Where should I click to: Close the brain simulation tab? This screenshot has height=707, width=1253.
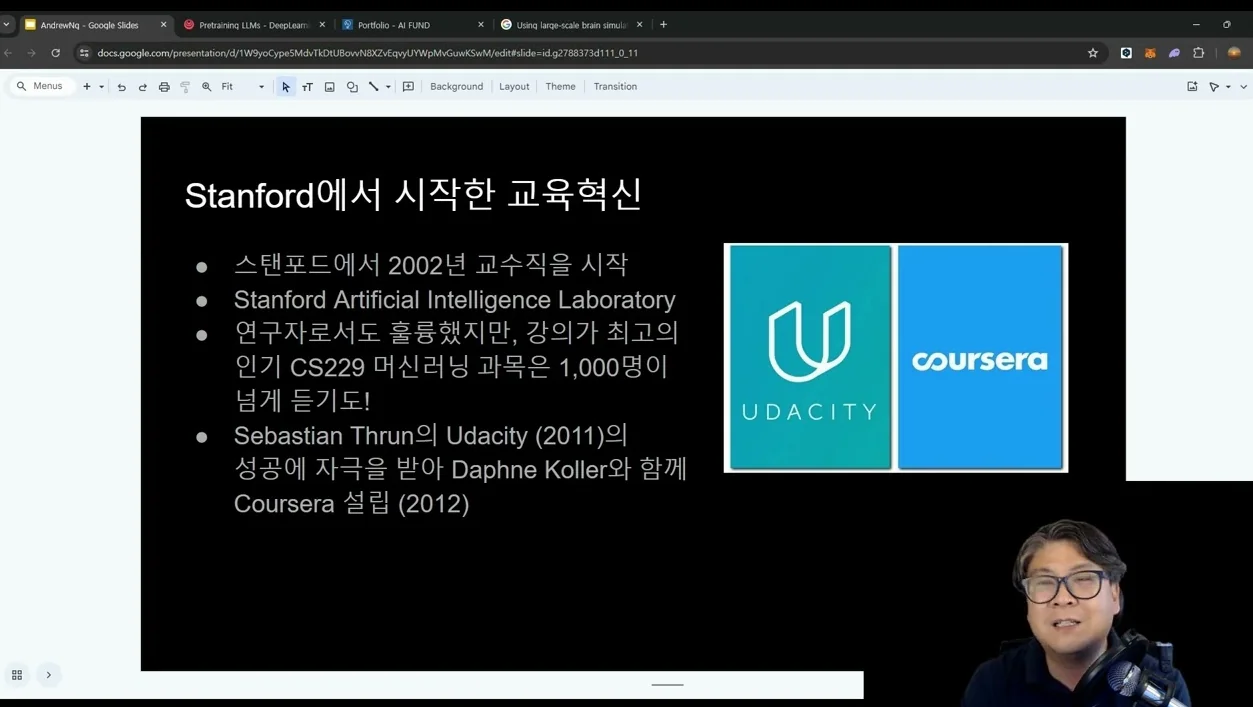[x=640, y=25]
